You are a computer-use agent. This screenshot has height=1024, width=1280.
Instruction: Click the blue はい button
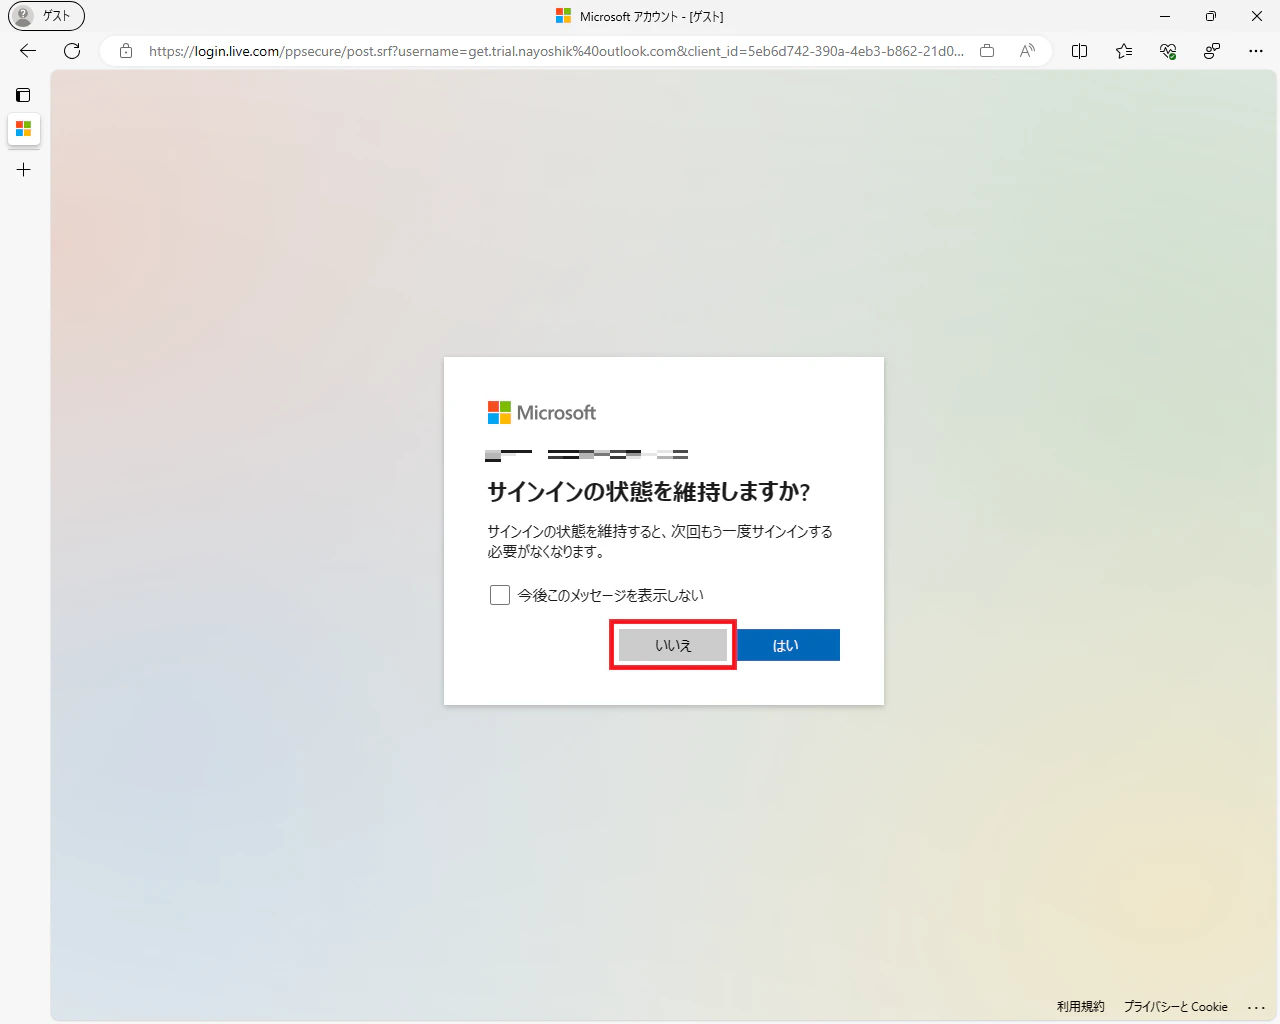point(786,645)
